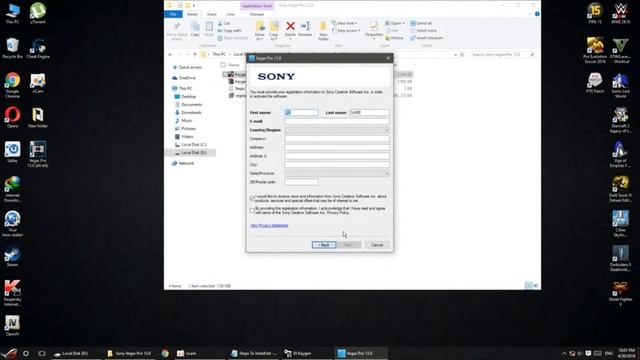
Task: Click the Search Sony Vegas Pro box
Action: tap(502, 55)
